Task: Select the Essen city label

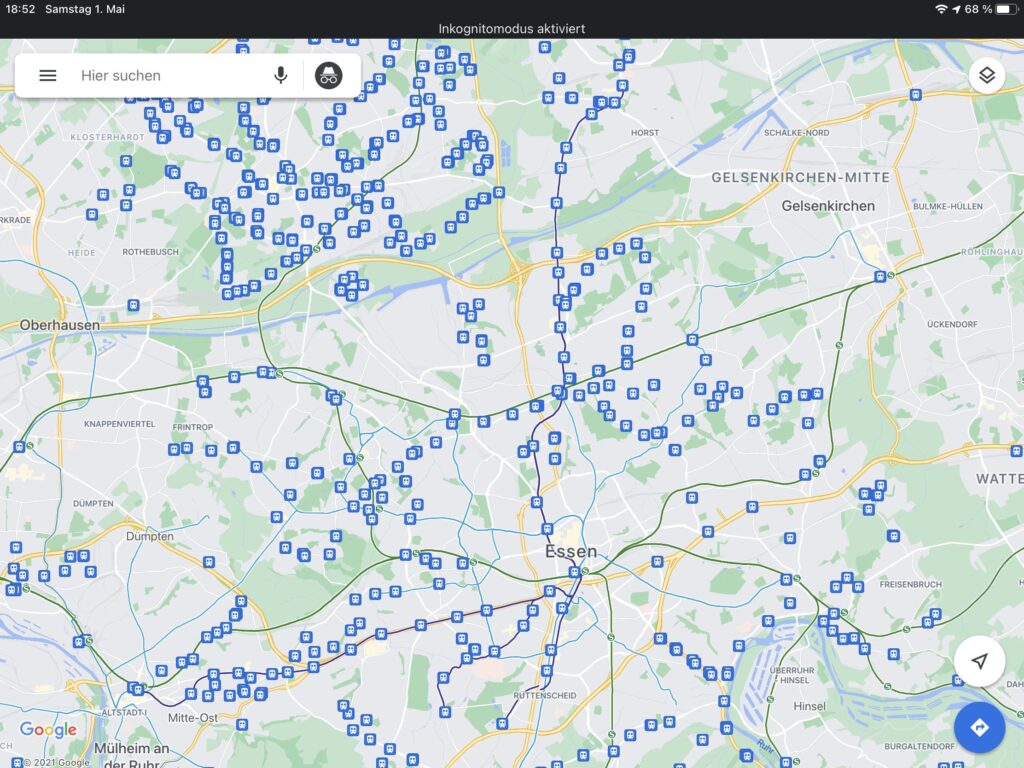Action: click(x=571, y=552)
